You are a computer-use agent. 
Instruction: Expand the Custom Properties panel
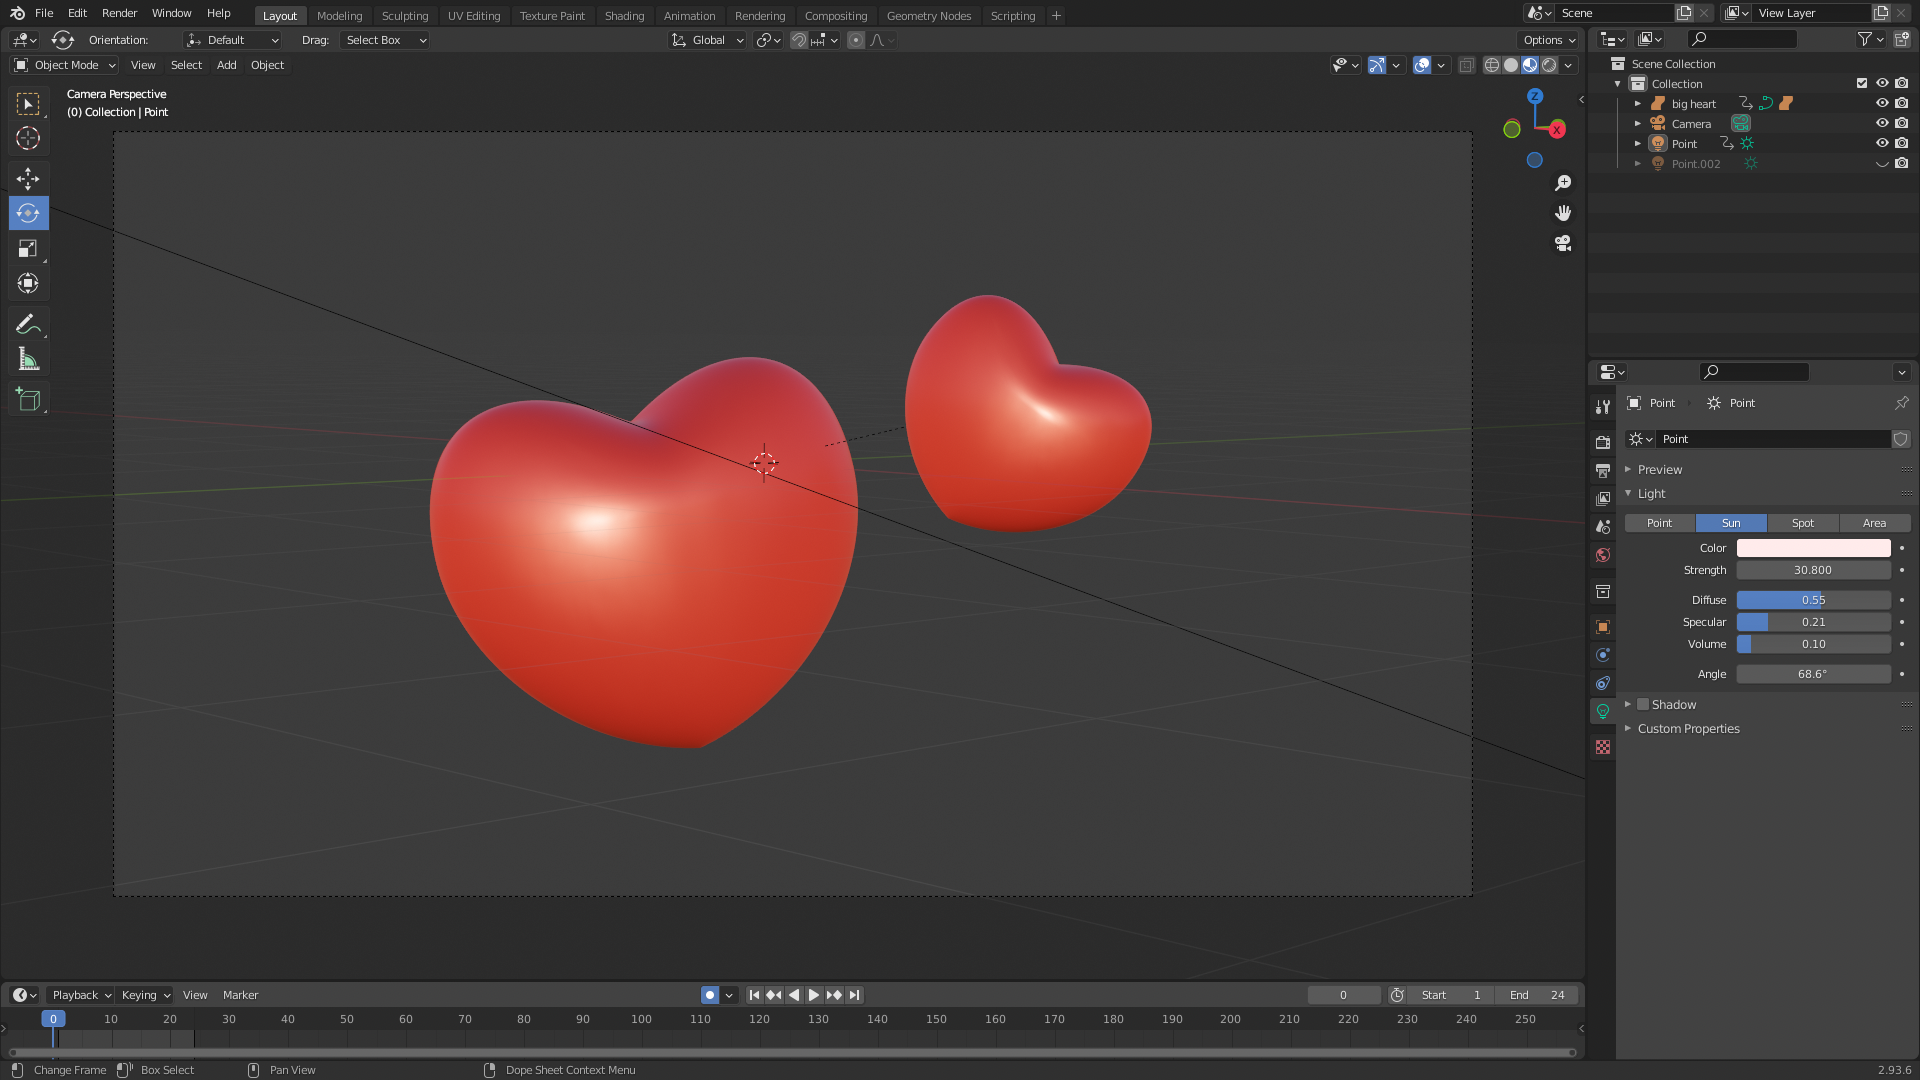coord(1688,729)
